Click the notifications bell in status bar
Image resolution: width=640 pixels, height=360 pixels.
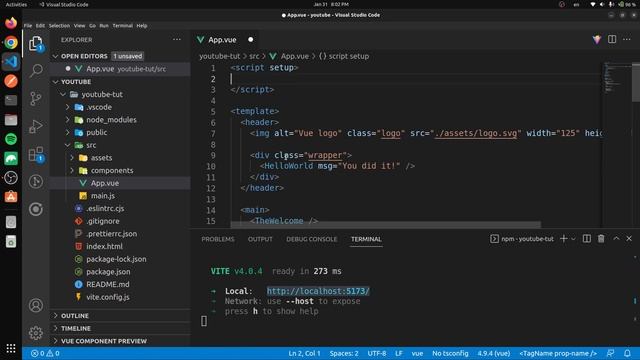point(627,353)
